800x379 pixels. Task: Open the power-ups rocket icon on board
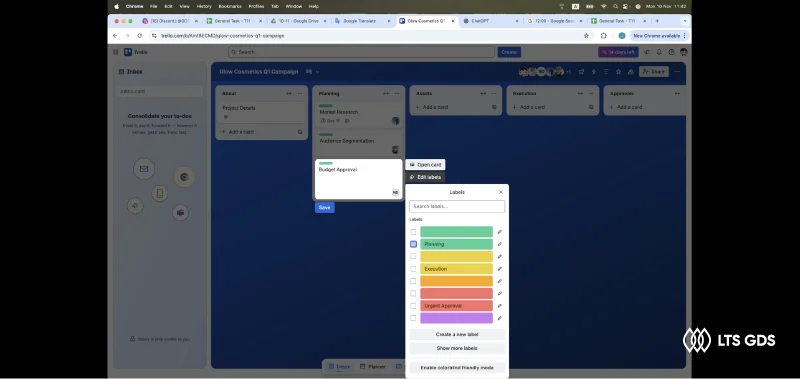click(582, 72)
